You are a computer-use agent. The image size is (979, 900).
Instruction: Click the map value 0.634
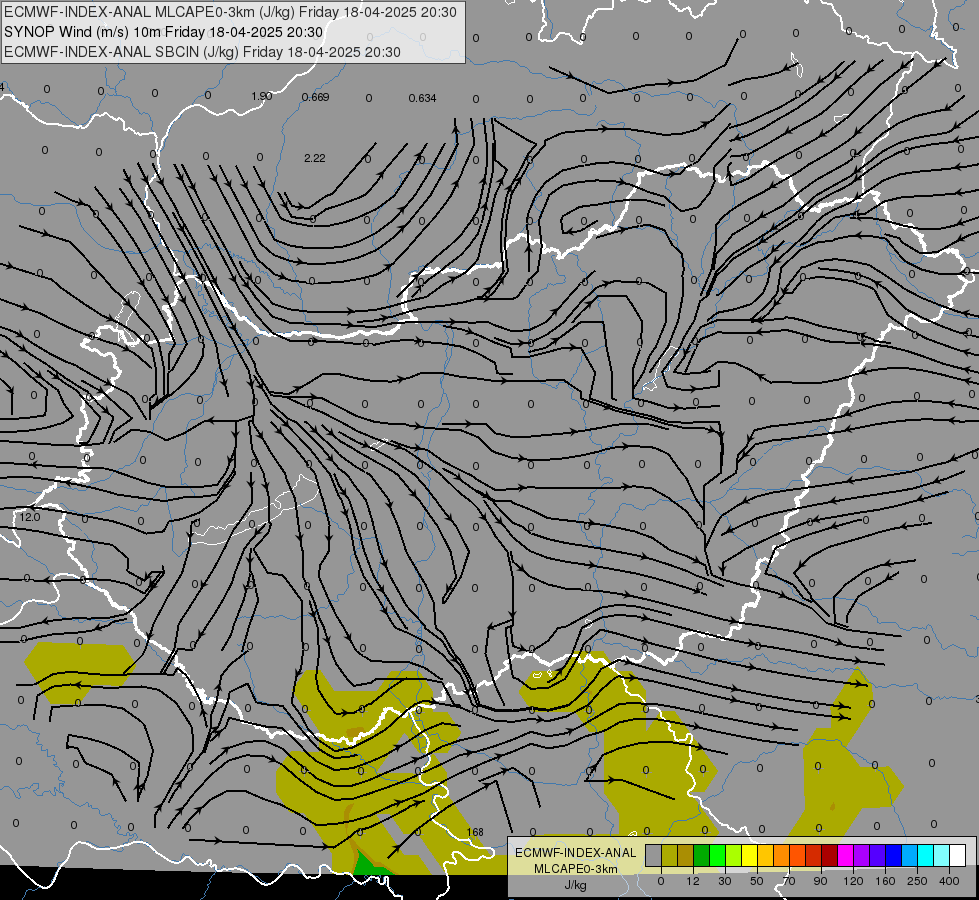point(423,98)
